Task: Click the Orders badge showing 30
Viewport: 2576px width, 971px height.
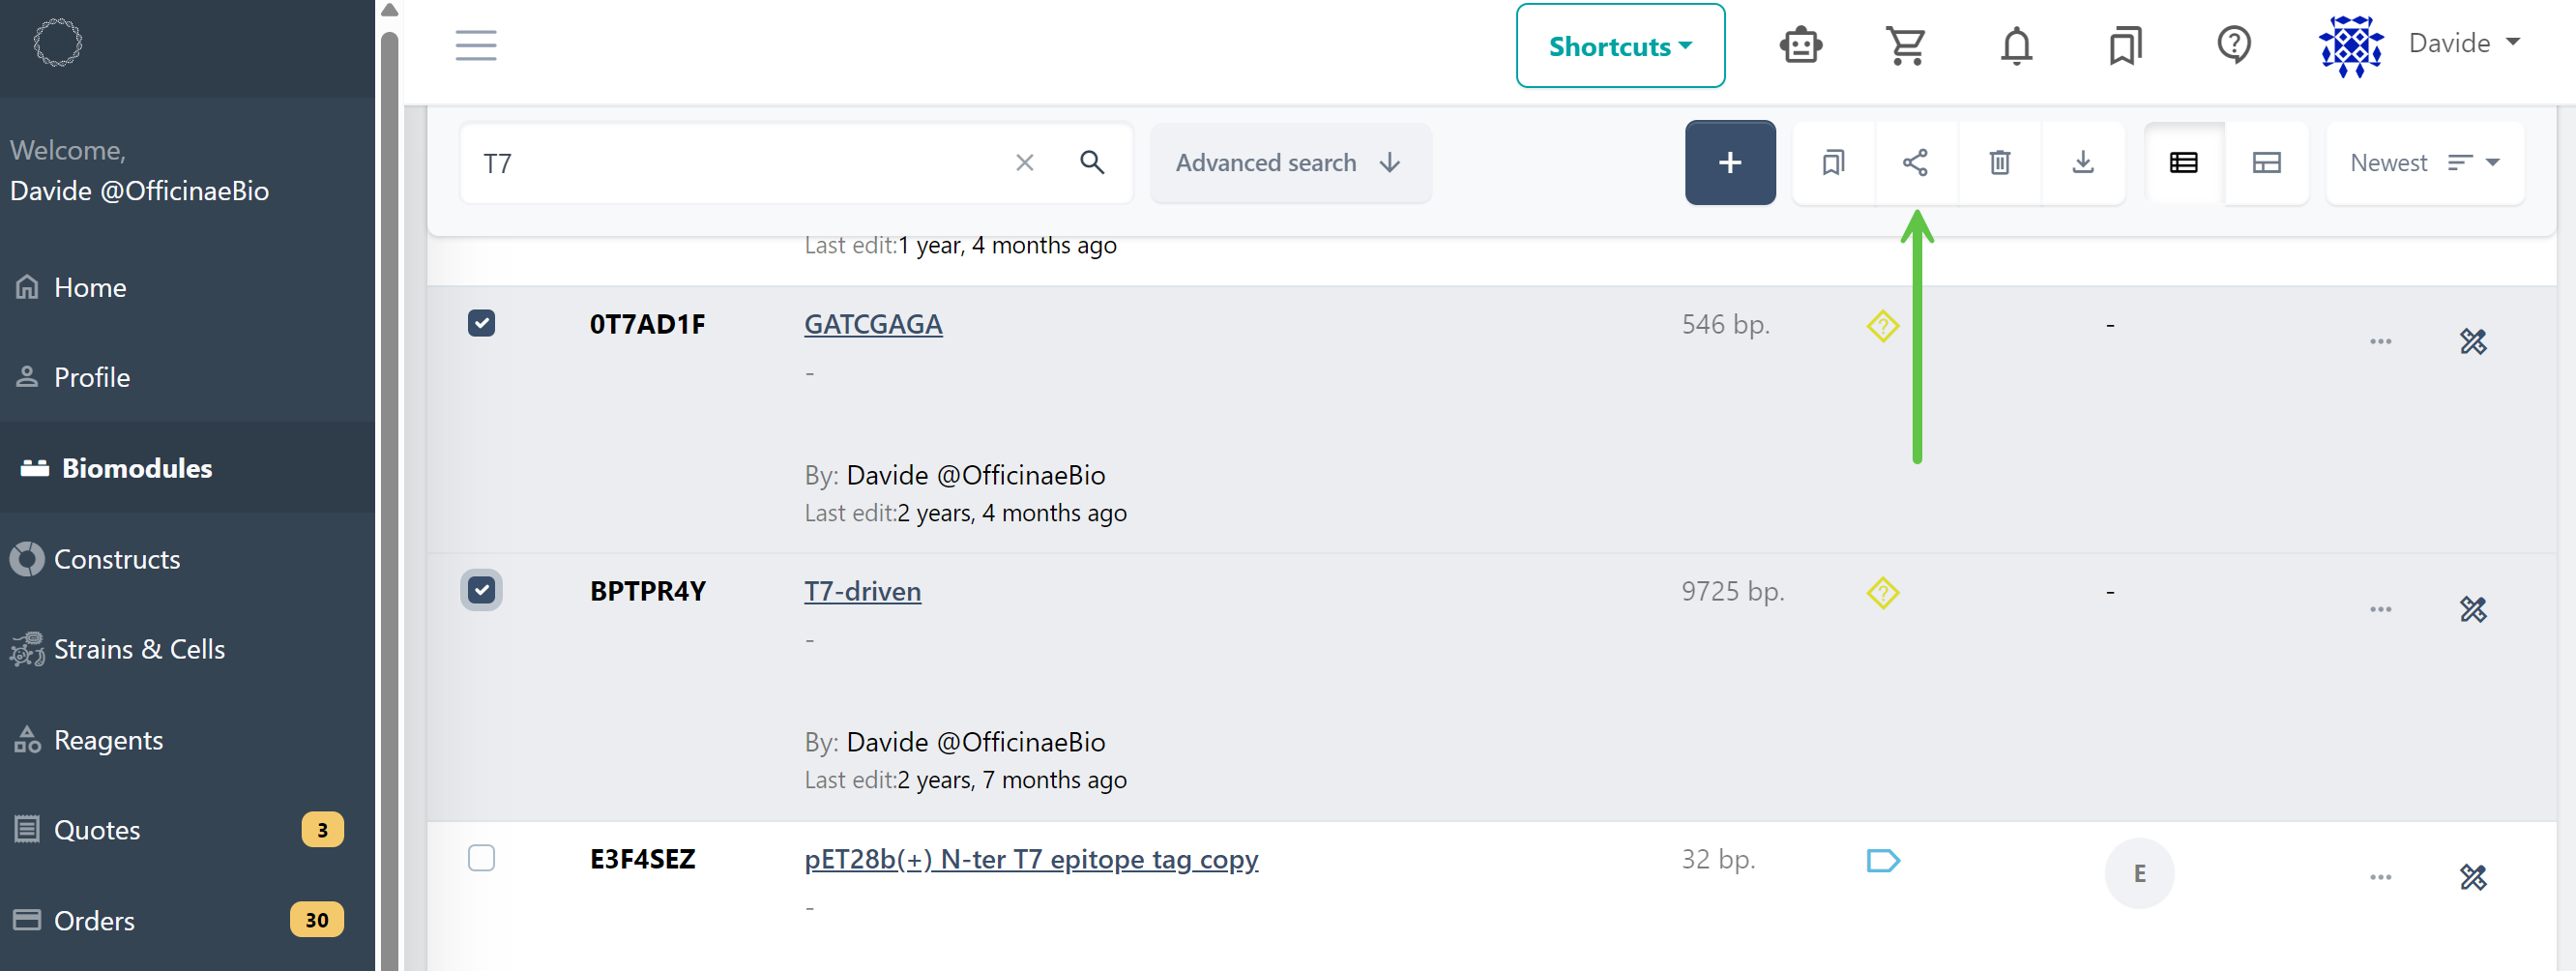Action: tap(316, 920)
